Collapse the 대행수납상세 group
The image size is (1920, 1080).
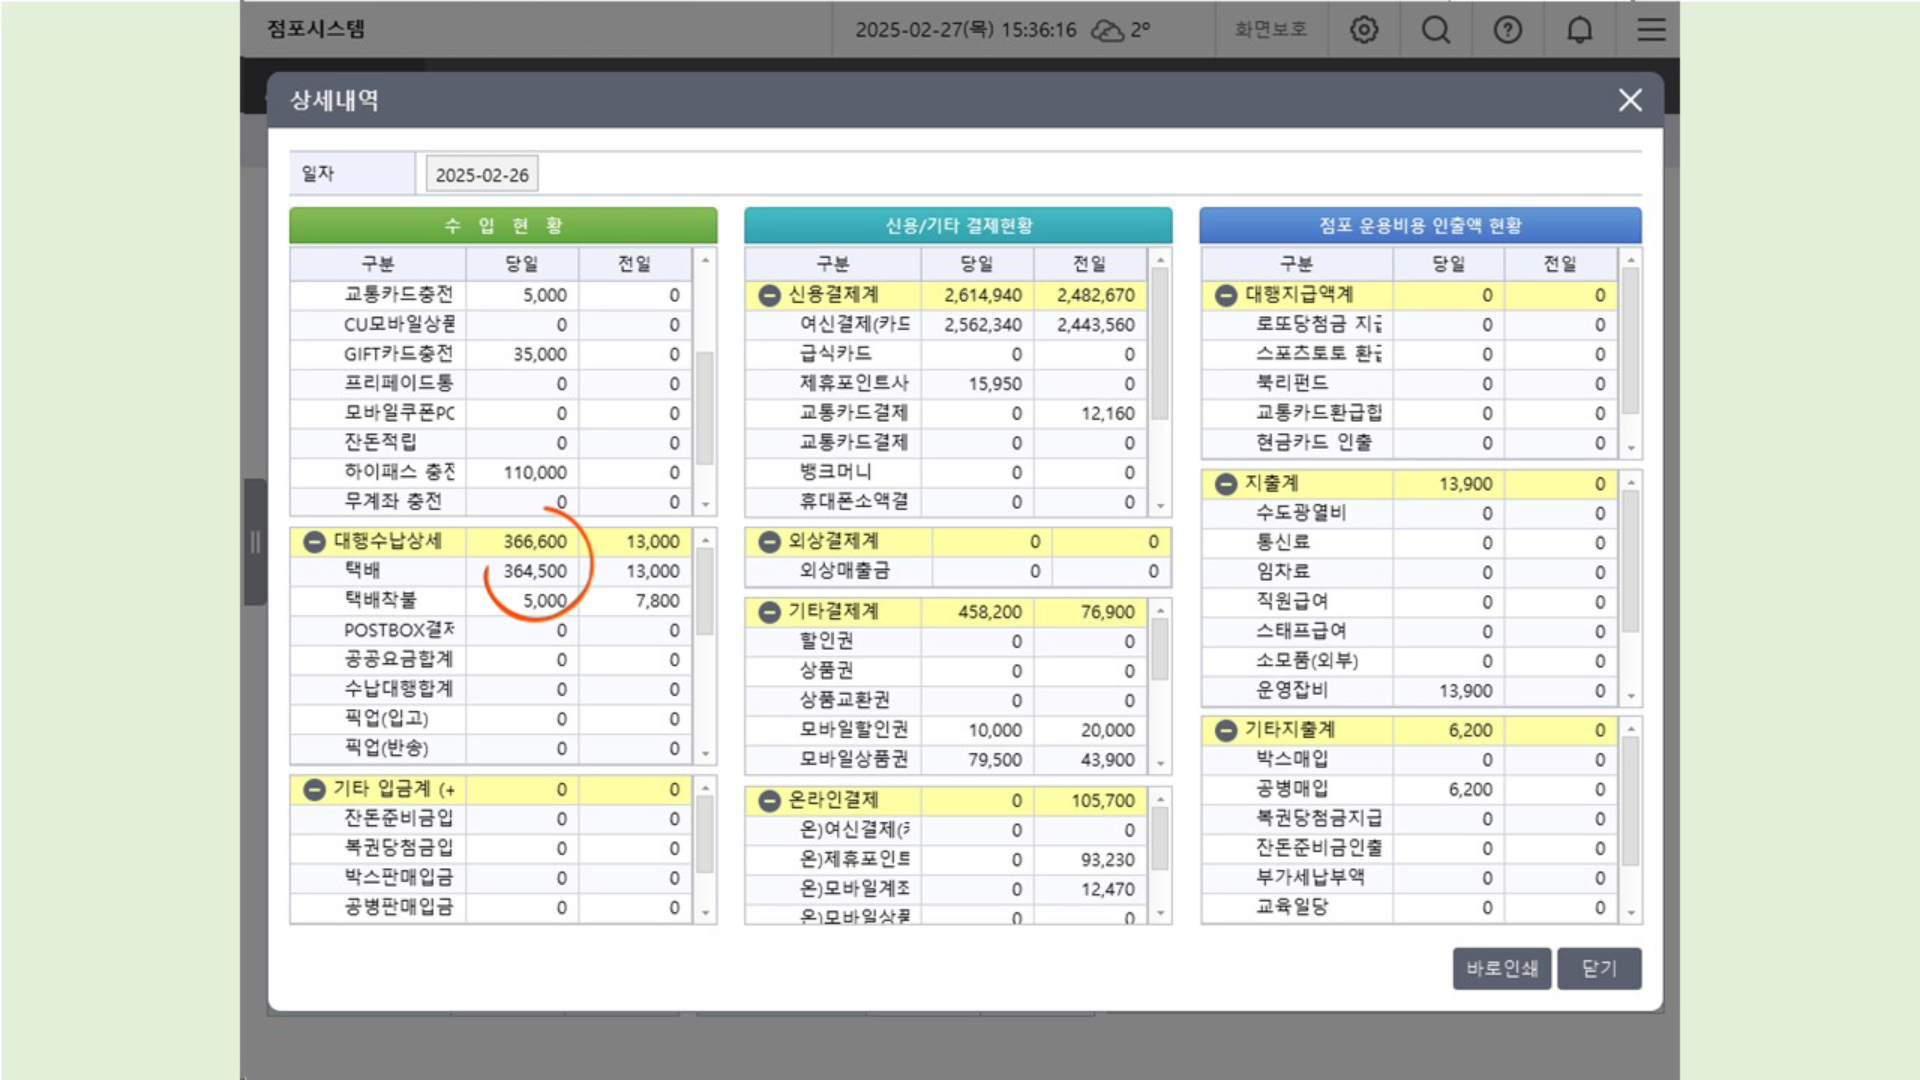point(314,542)
